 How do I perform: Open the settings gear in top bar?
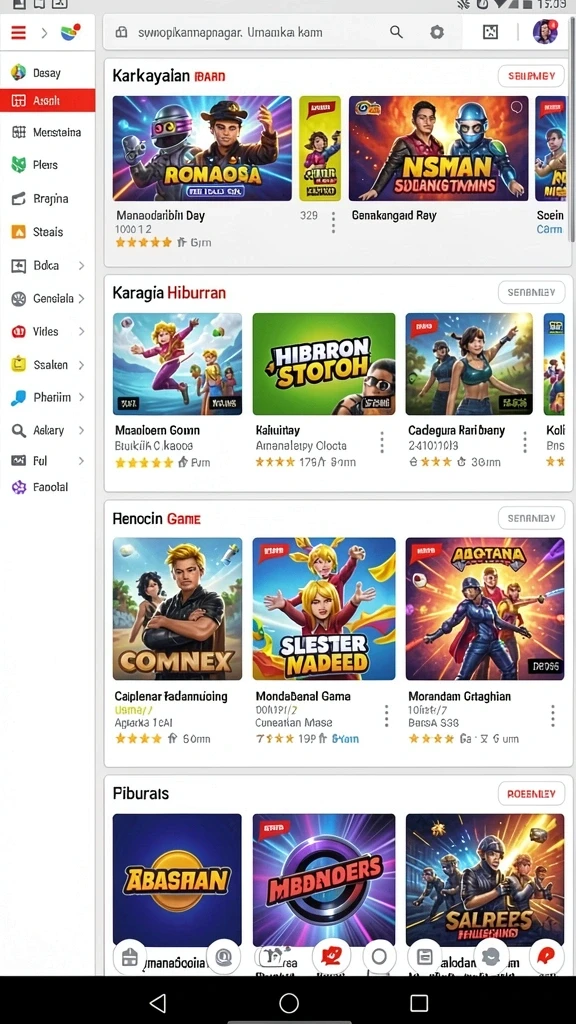437,32
